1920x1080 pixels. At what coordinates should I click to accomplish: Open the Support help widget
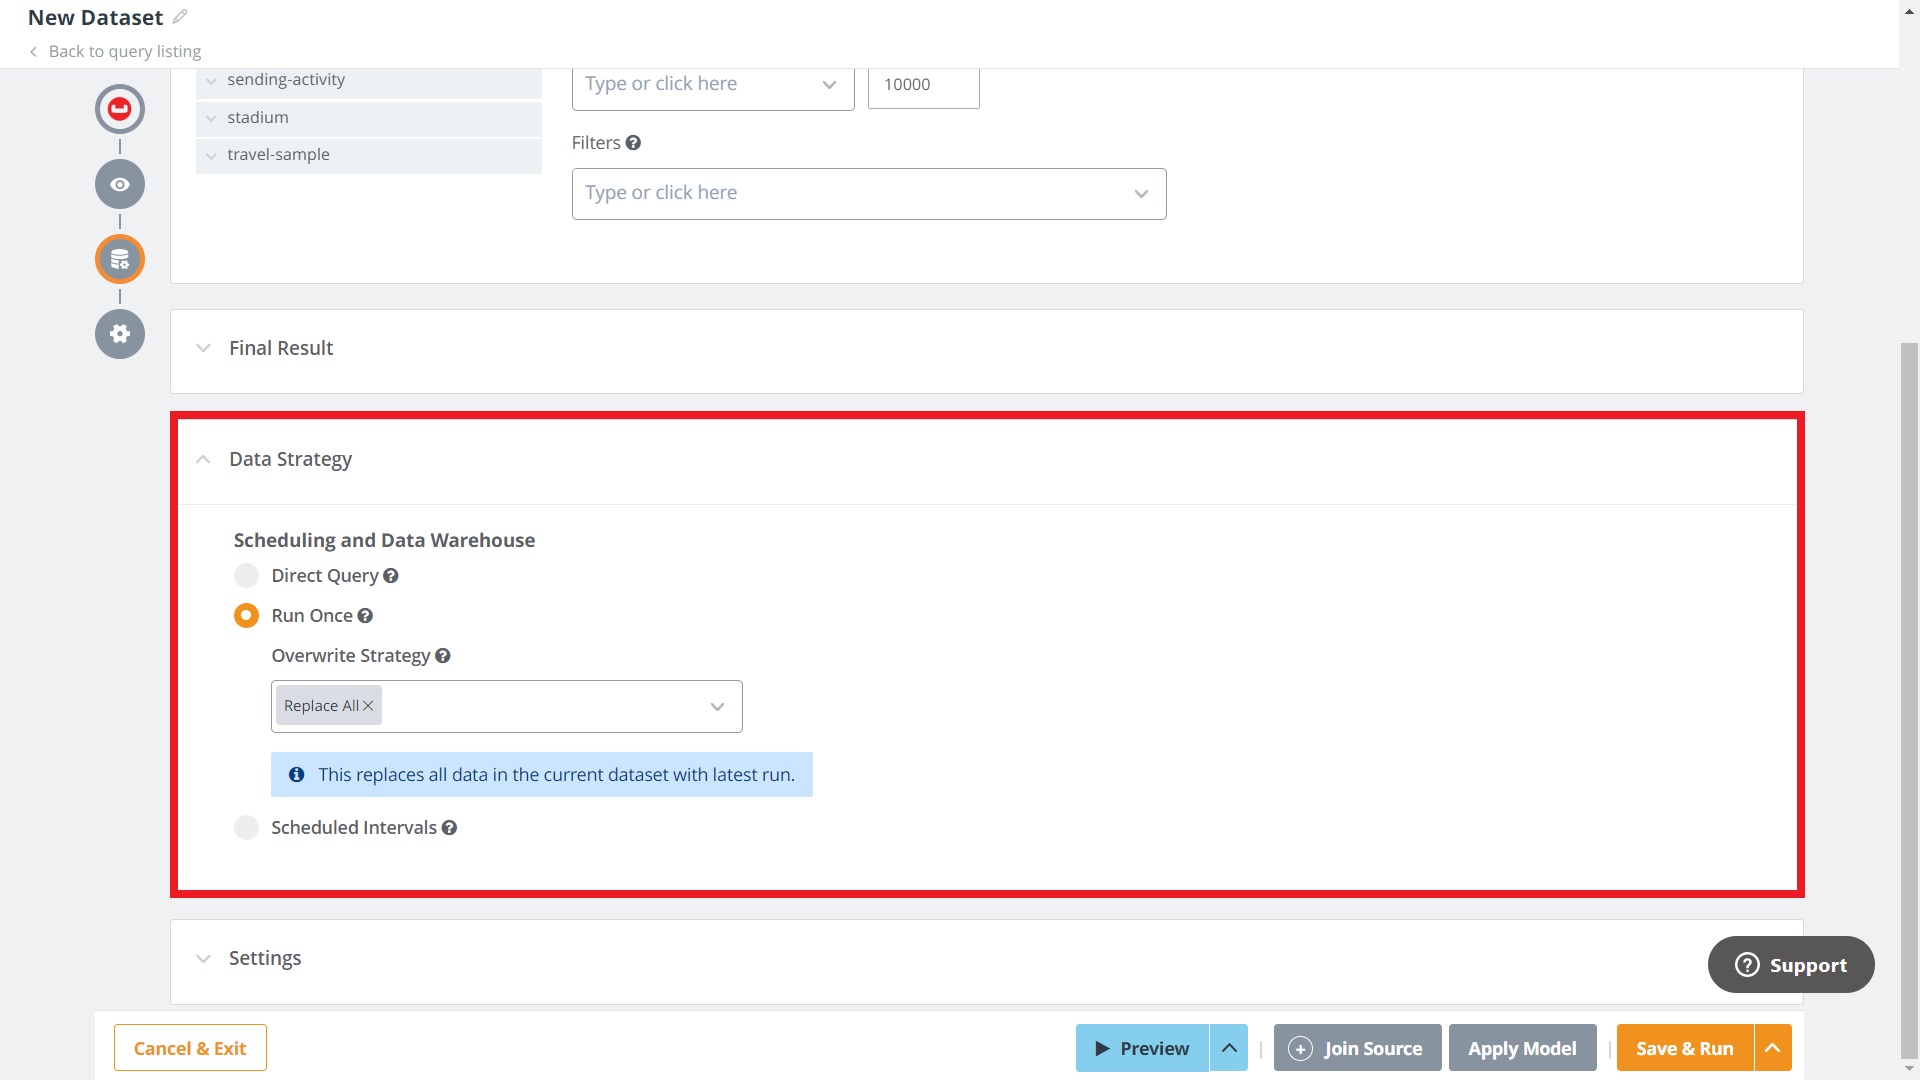pyautogui.click(x=1790, y=964)
